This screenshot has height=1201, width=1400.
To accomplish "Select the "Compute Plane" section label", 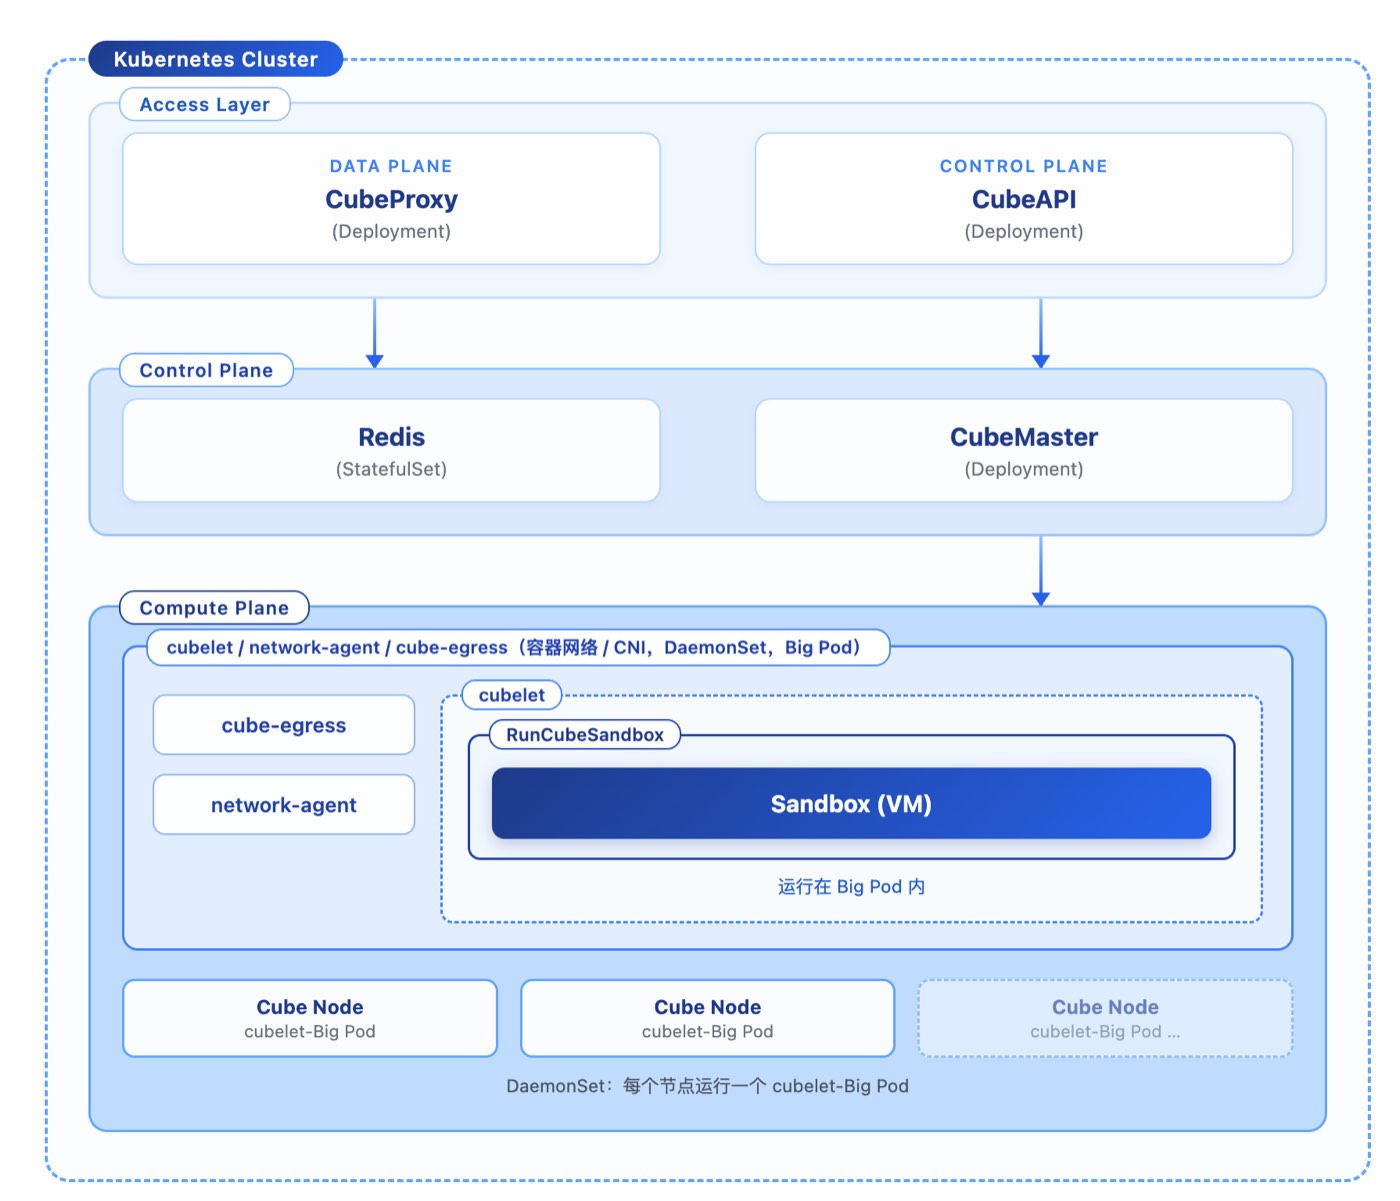I will pyautogui.click(x=214, y=608).
